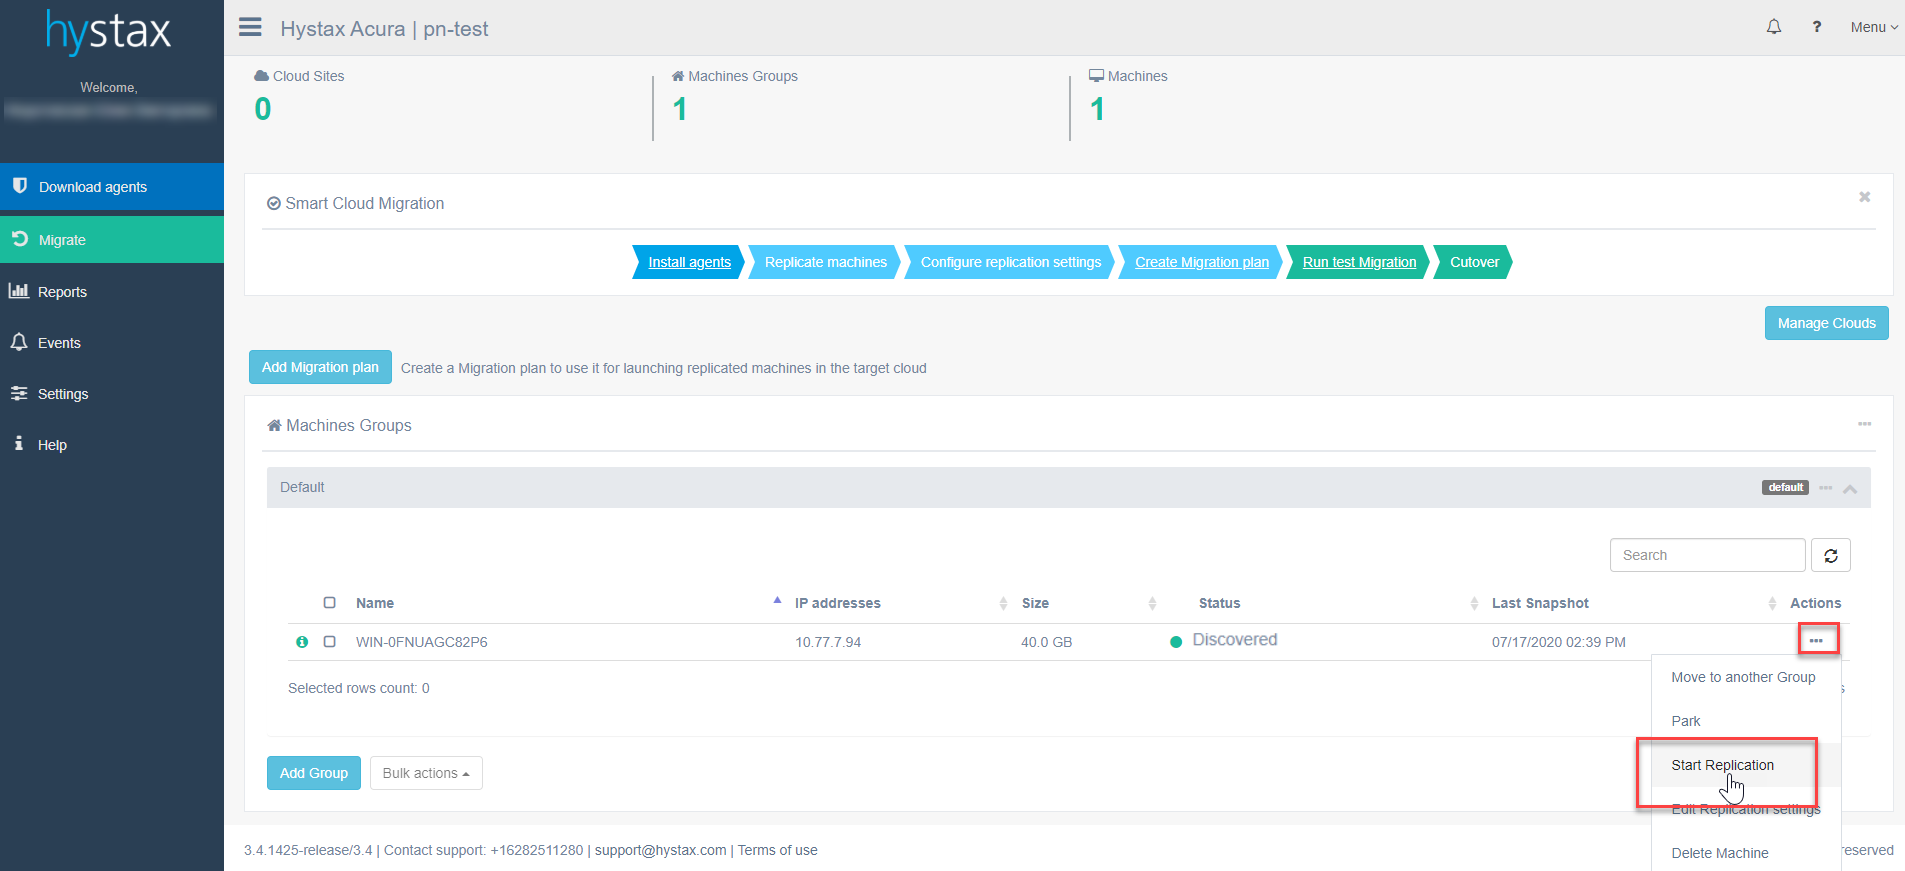The image size is (1905, 871).
Task: Open the Default group ellipsis menu
Action: coord(1826,488)
